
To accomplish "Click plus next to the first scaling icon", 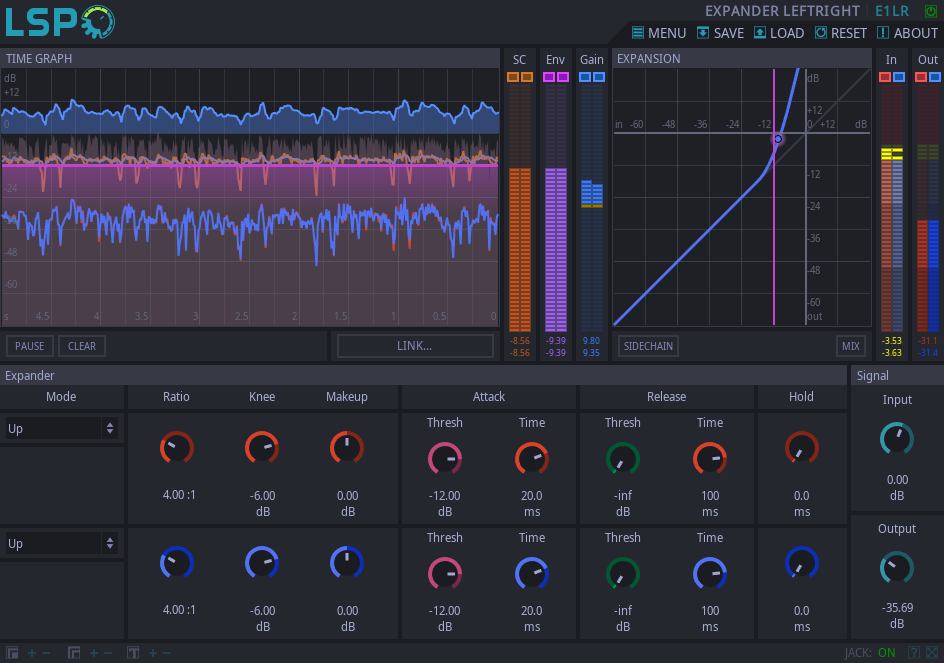I will (31, 653).
